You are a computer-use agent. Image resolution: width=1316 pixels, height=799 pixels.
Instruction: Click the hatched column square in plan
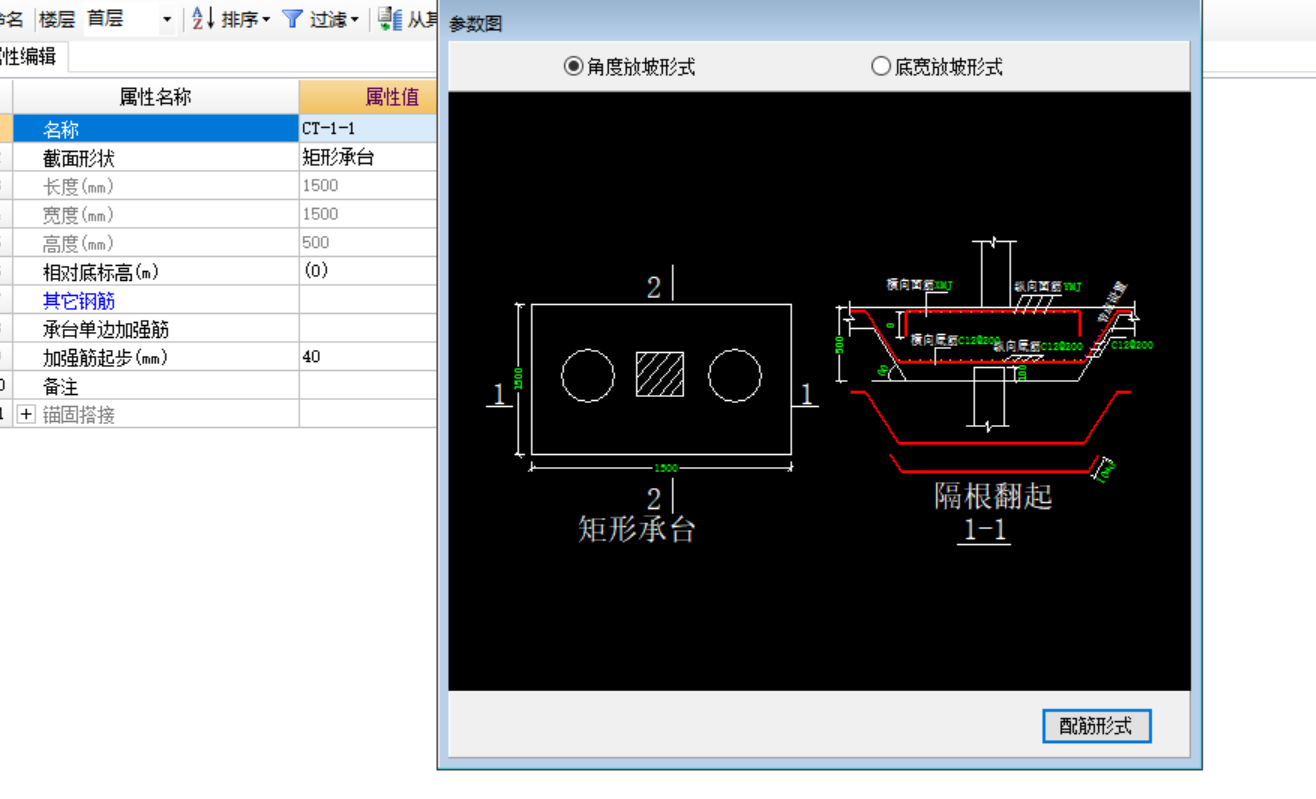point(660,373)
